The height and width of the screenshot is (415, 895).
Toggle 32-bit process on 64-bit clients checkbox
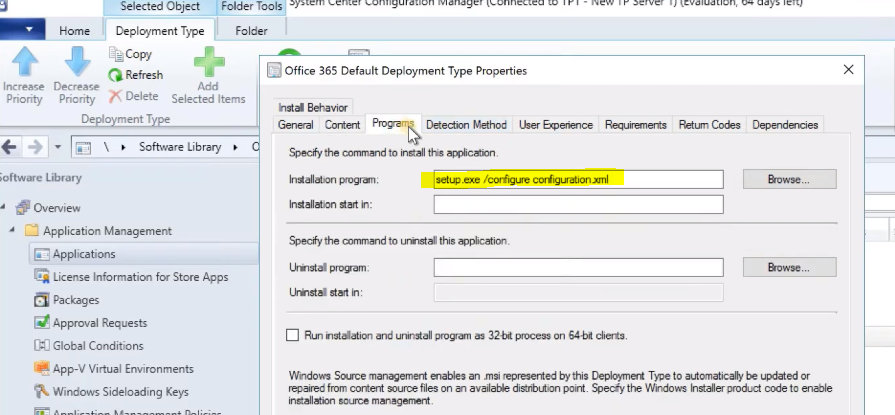pos(292,335)
